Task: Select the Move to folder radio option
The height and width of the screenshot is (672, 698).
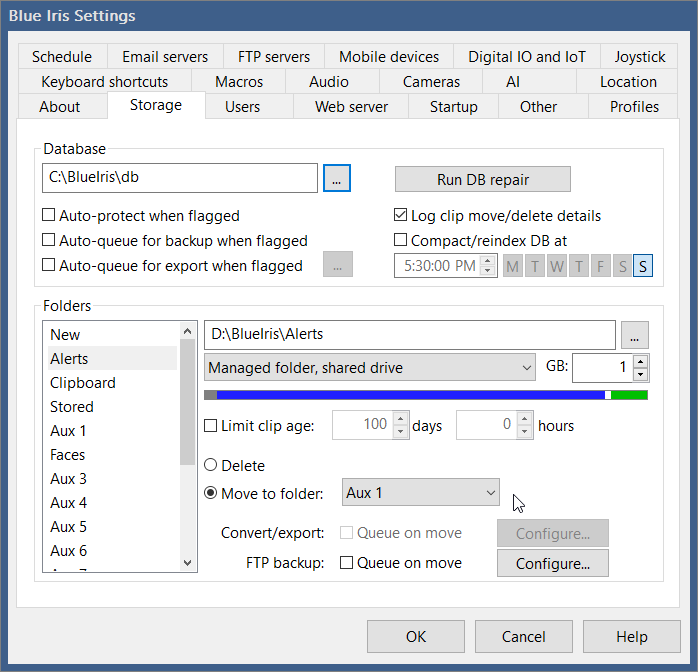Action: click(x=210, y=493)
